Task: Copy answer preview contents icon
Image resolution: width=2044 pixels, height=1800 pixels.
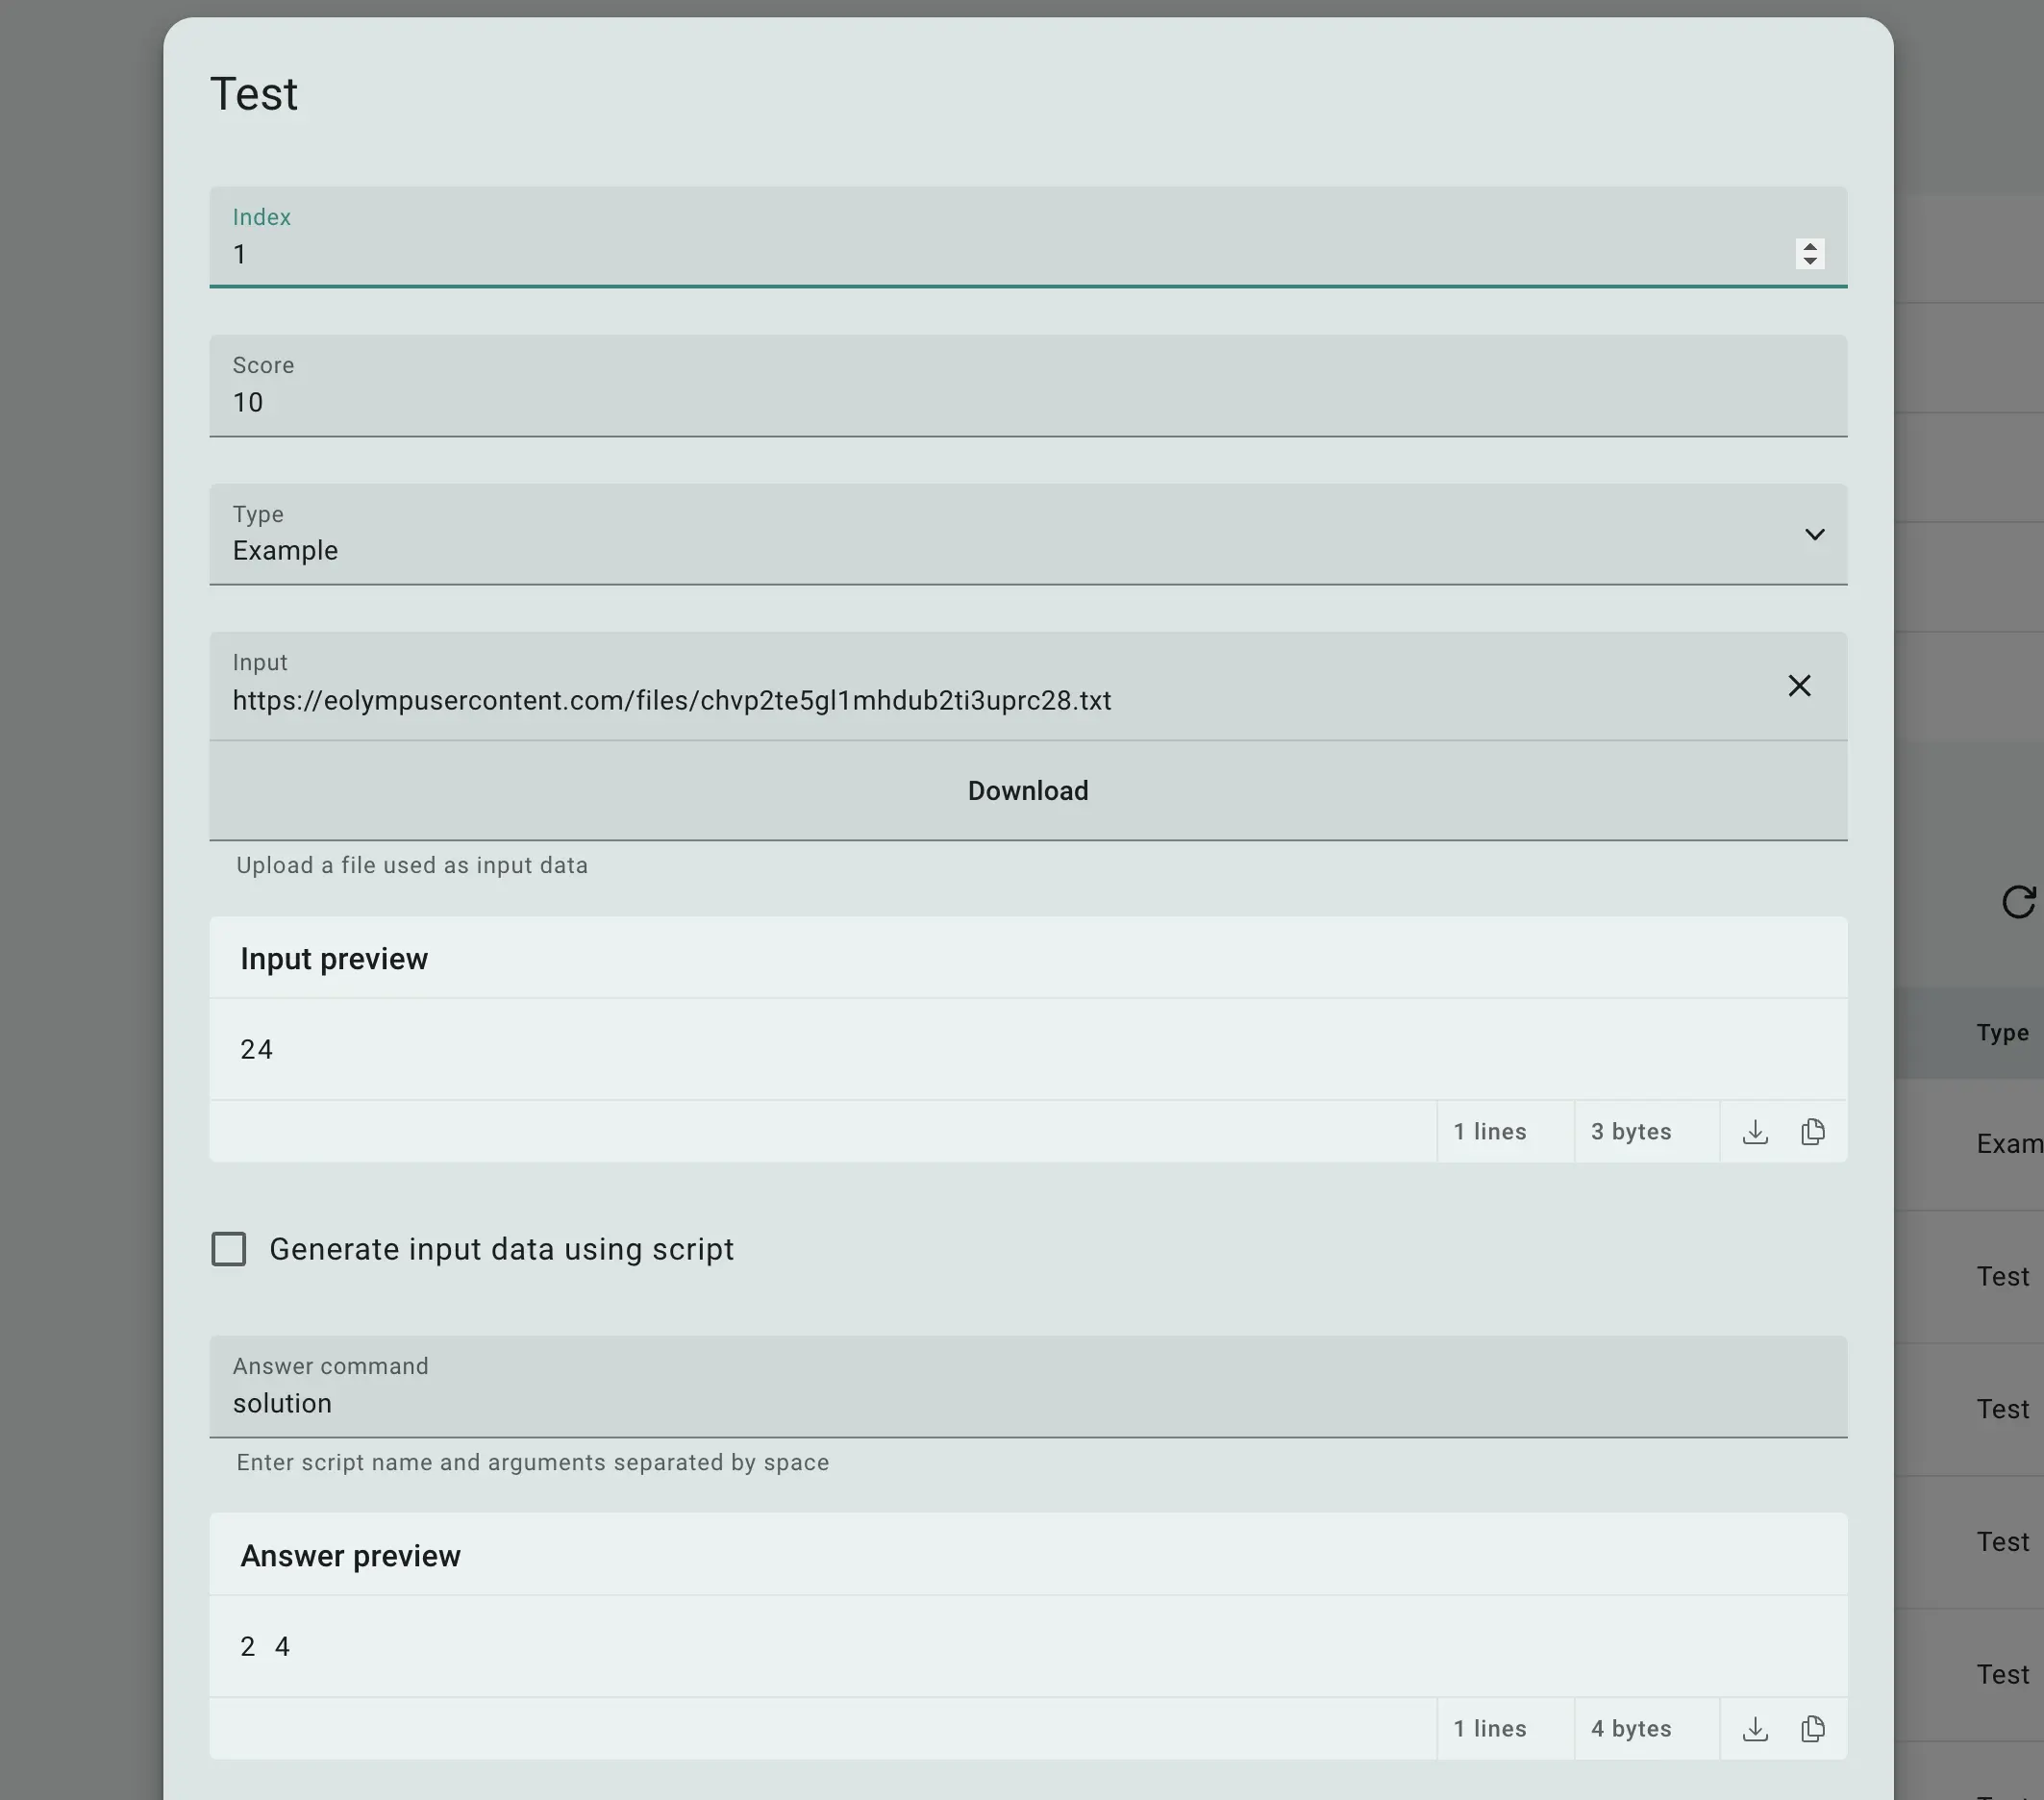Action: [1813, 1729]
